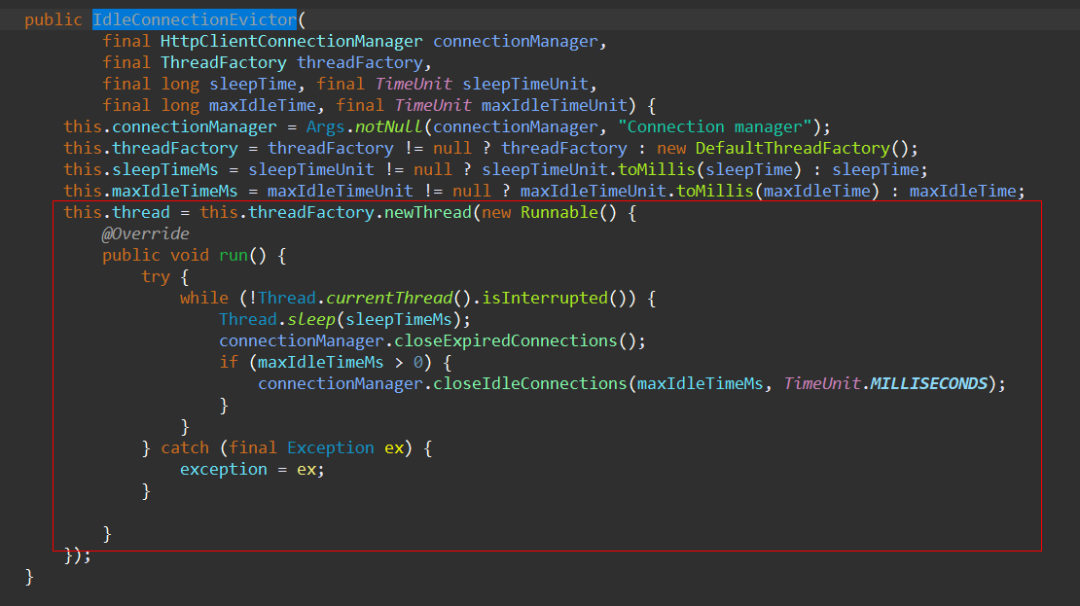This screenshot has height=606, width=1080.
Task: Click the try keyword
Action: point(156,277)
